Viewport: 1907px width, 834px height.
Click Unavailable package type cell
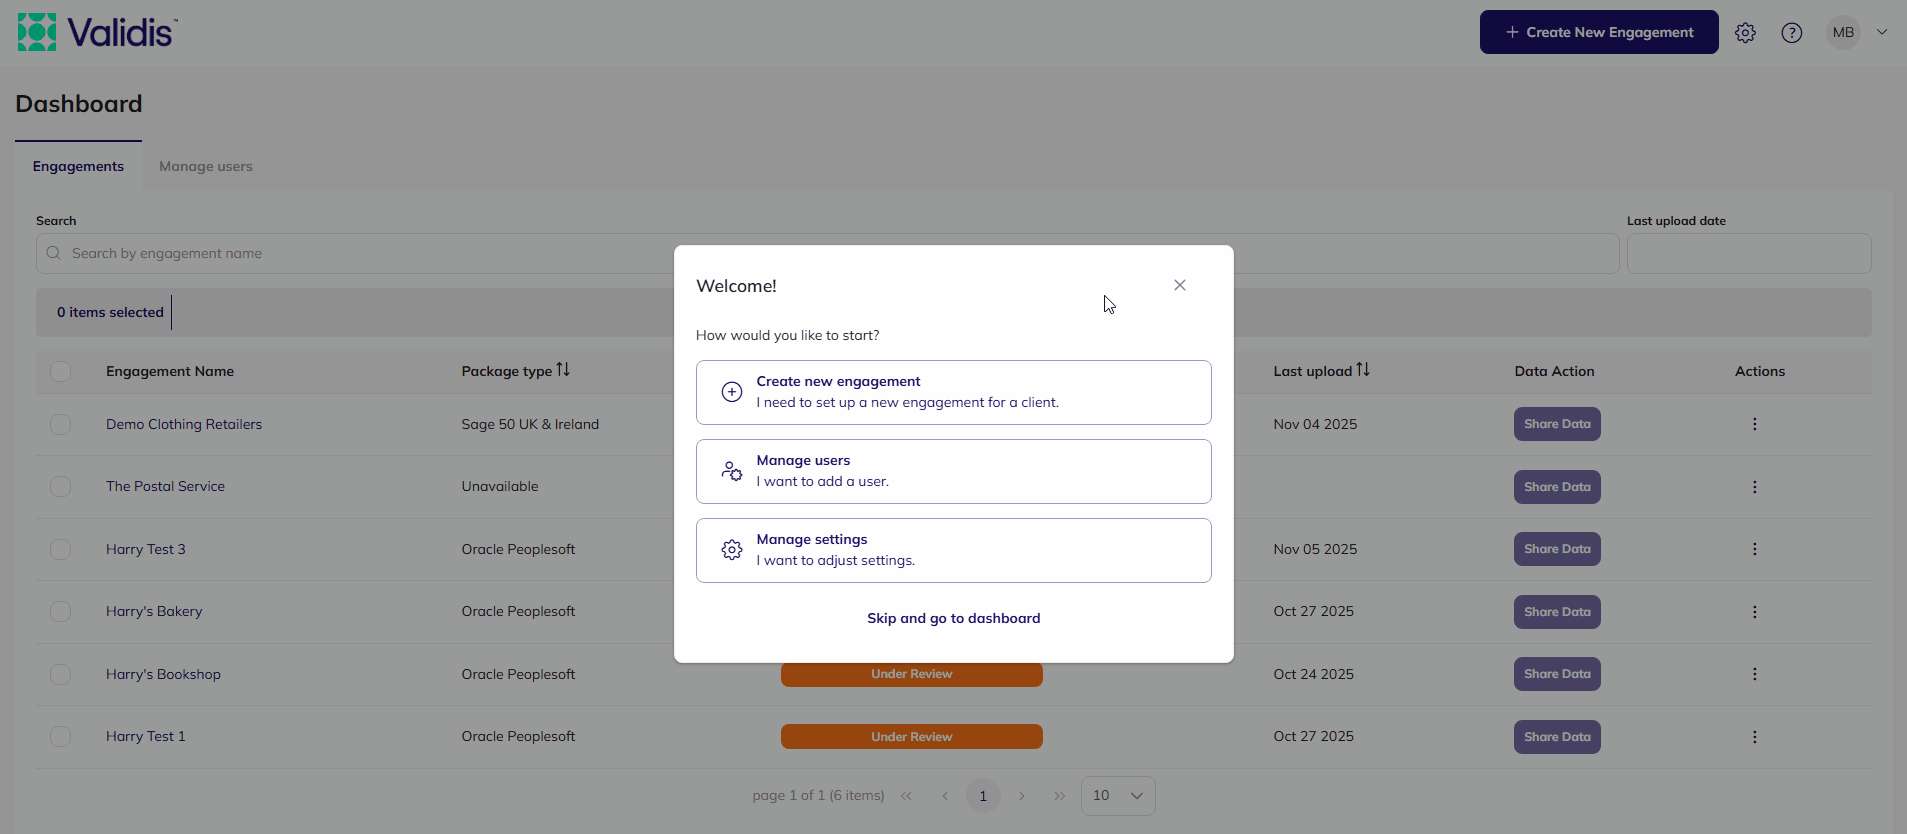pos(500,486)
